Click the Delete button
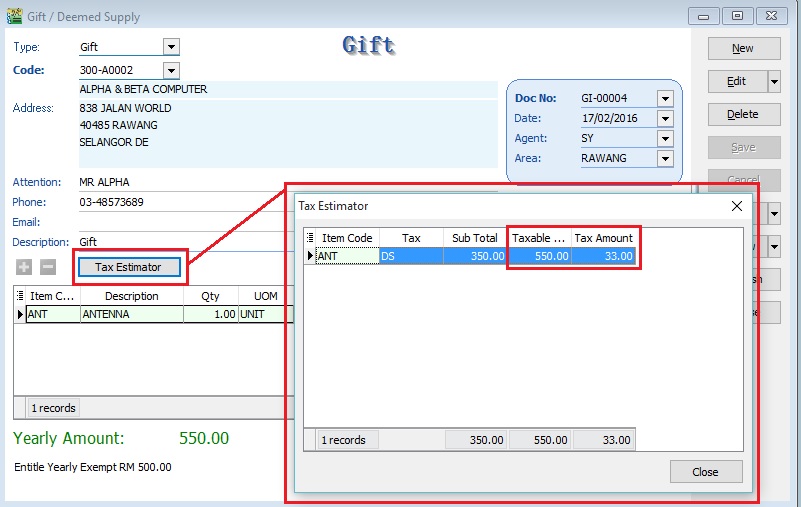801x507 pixels. 742,114
